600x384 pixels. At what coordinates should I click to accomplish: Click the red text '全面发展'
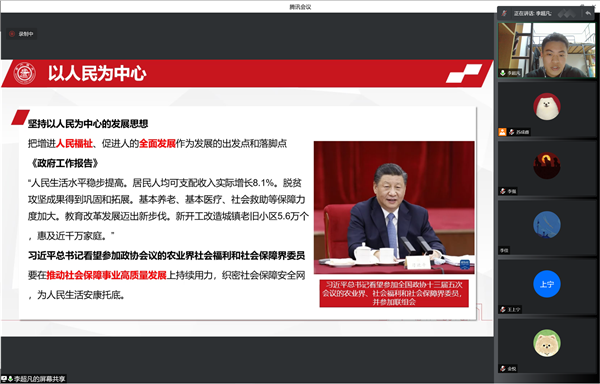coord(157,144)
